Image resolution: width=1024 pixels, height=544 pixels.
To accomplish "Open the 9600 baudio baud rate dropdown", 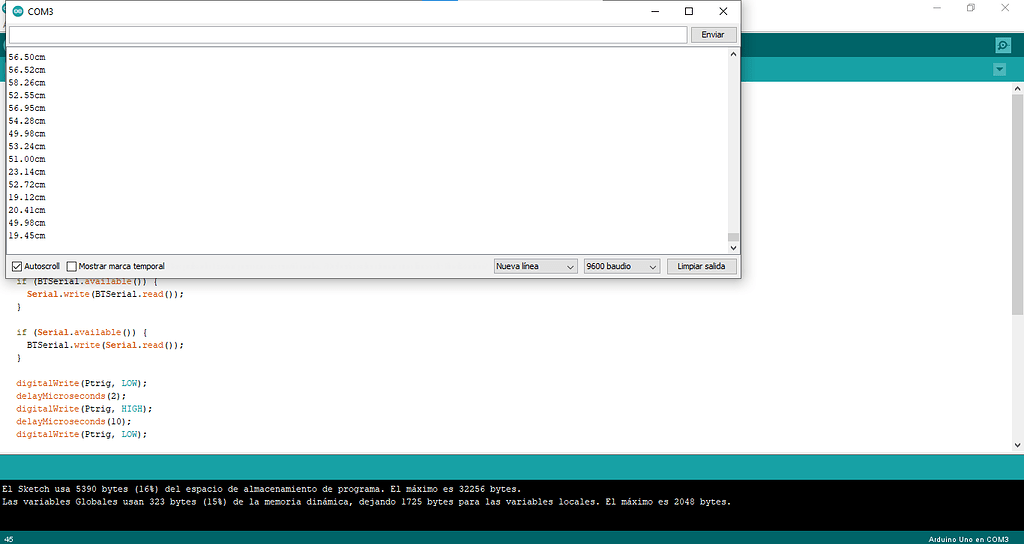I will (x=621, y=267).
